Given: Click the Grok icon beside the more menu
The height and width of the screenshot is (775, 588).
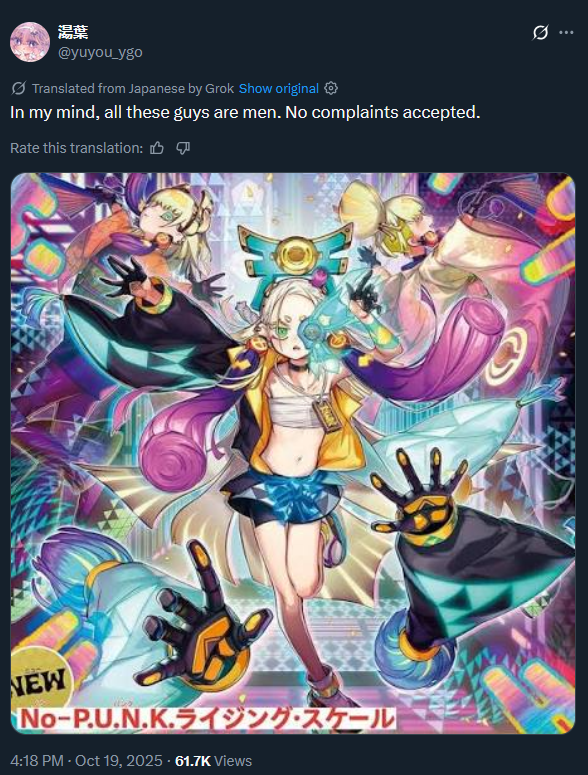Looking at the screenshot, I should (540, 33).
